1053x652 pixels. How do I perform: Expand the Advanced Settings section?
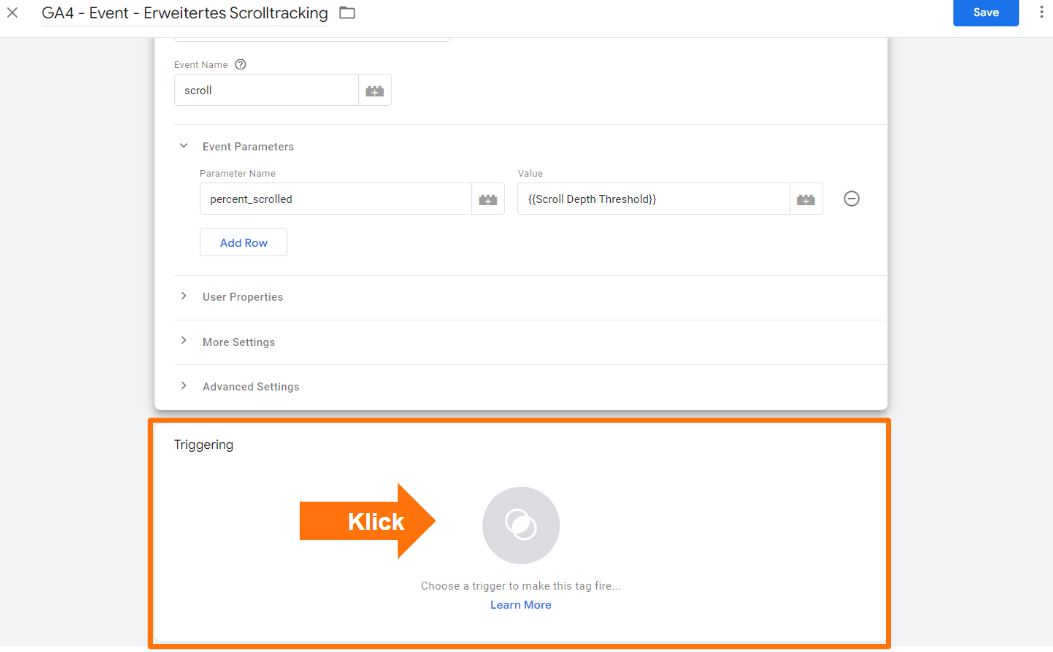(x=250, y=387)
